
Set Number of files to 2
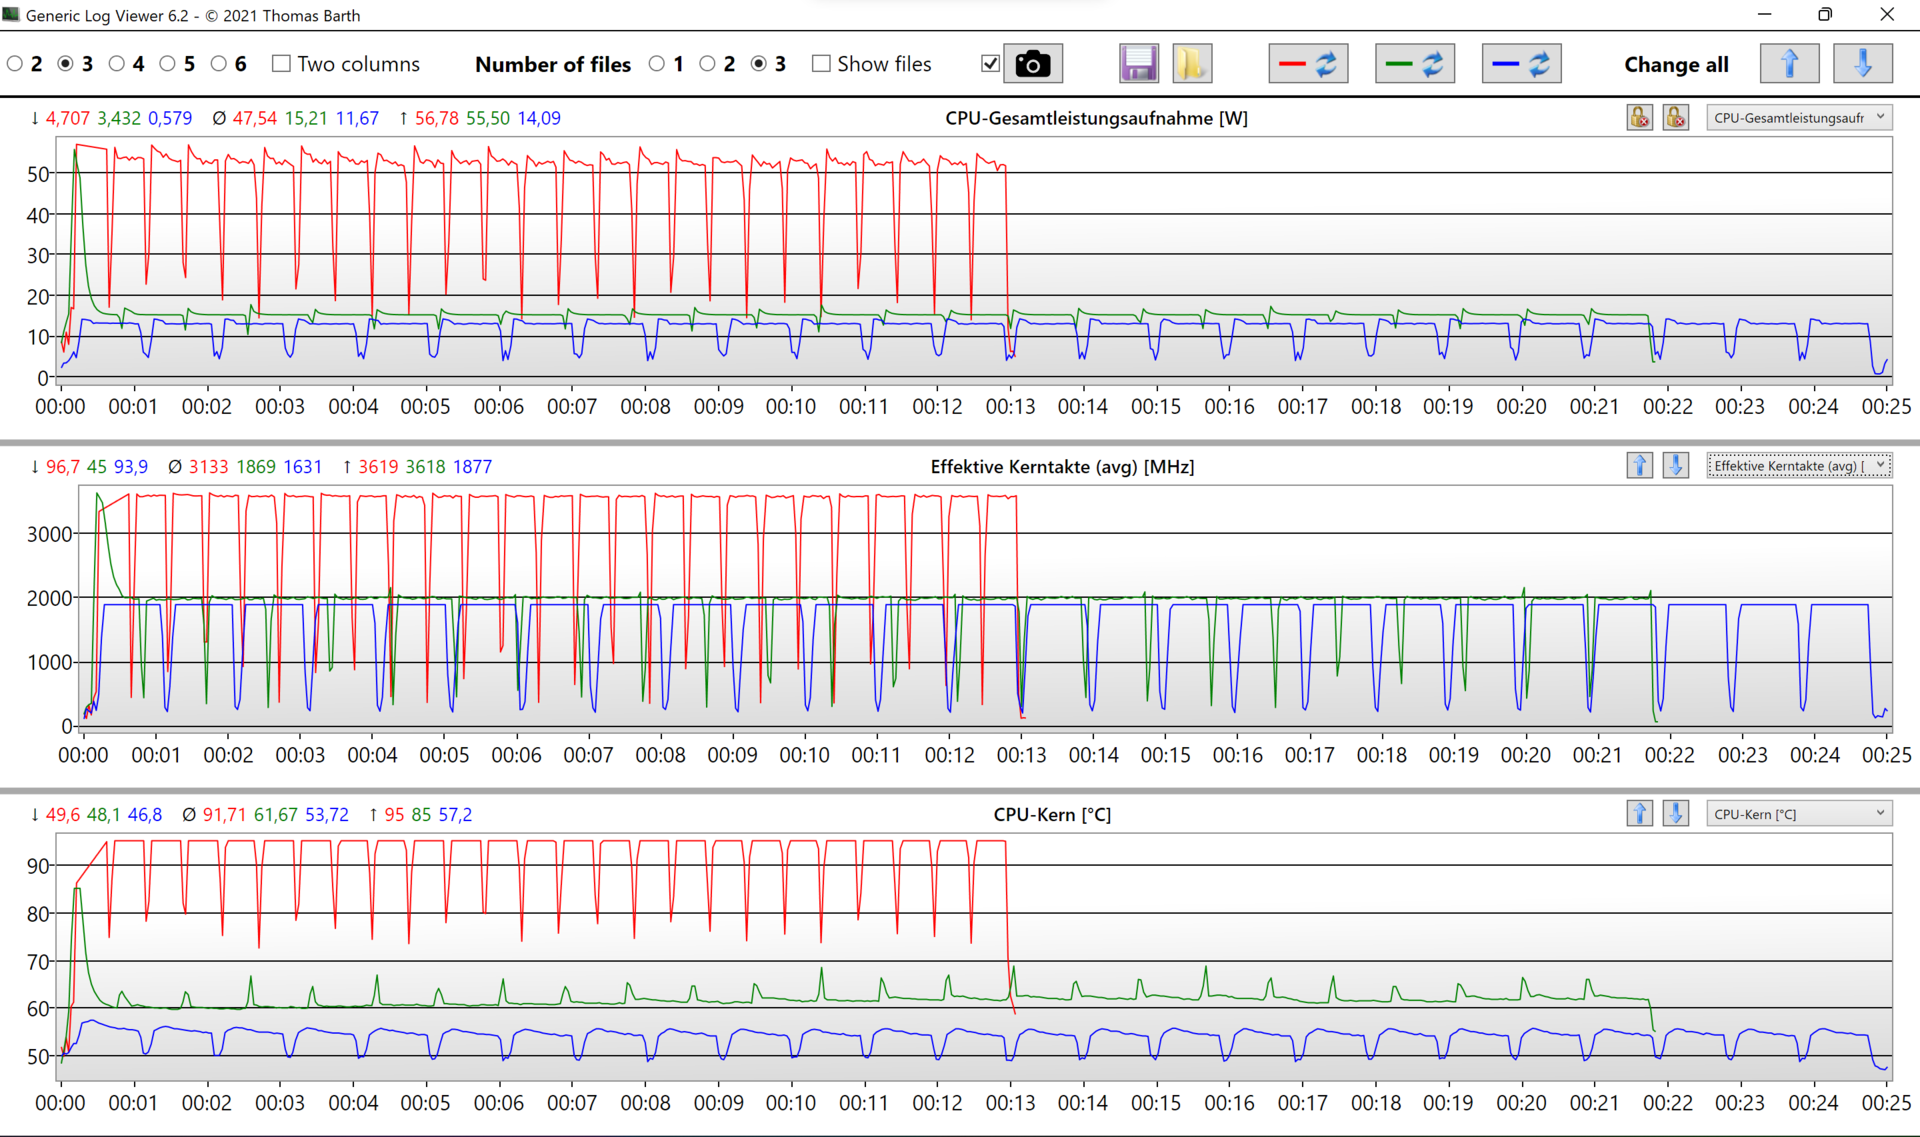pos(708,64)
